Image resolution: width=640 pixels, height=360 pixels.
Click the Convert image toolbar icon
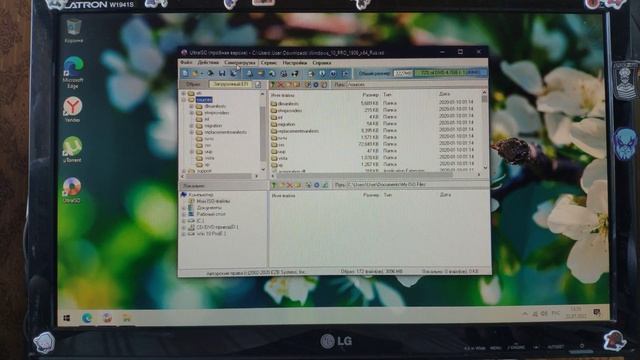click(x=272, y=73)
